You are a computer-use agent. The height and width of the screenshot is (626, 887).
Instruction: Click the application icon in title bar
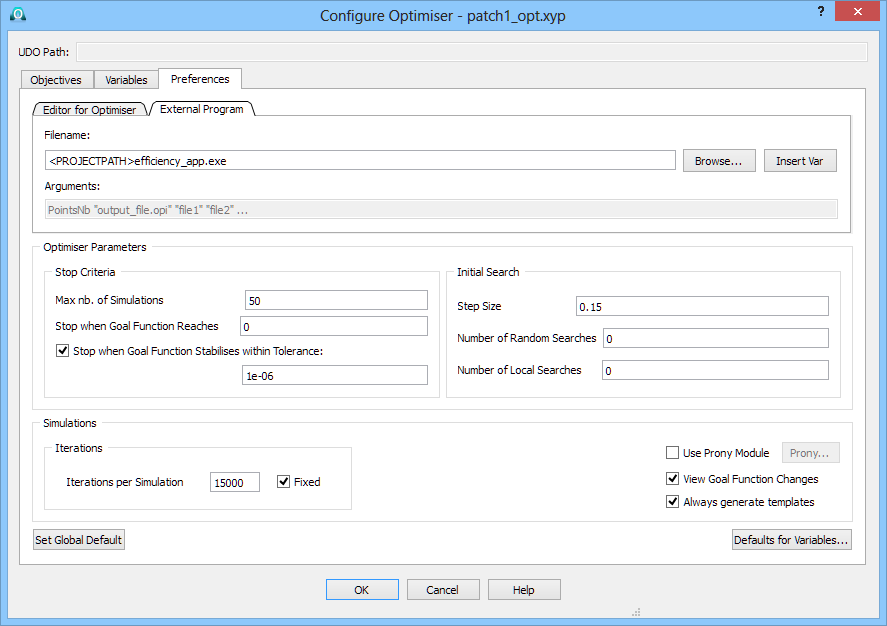coord(18,14)
